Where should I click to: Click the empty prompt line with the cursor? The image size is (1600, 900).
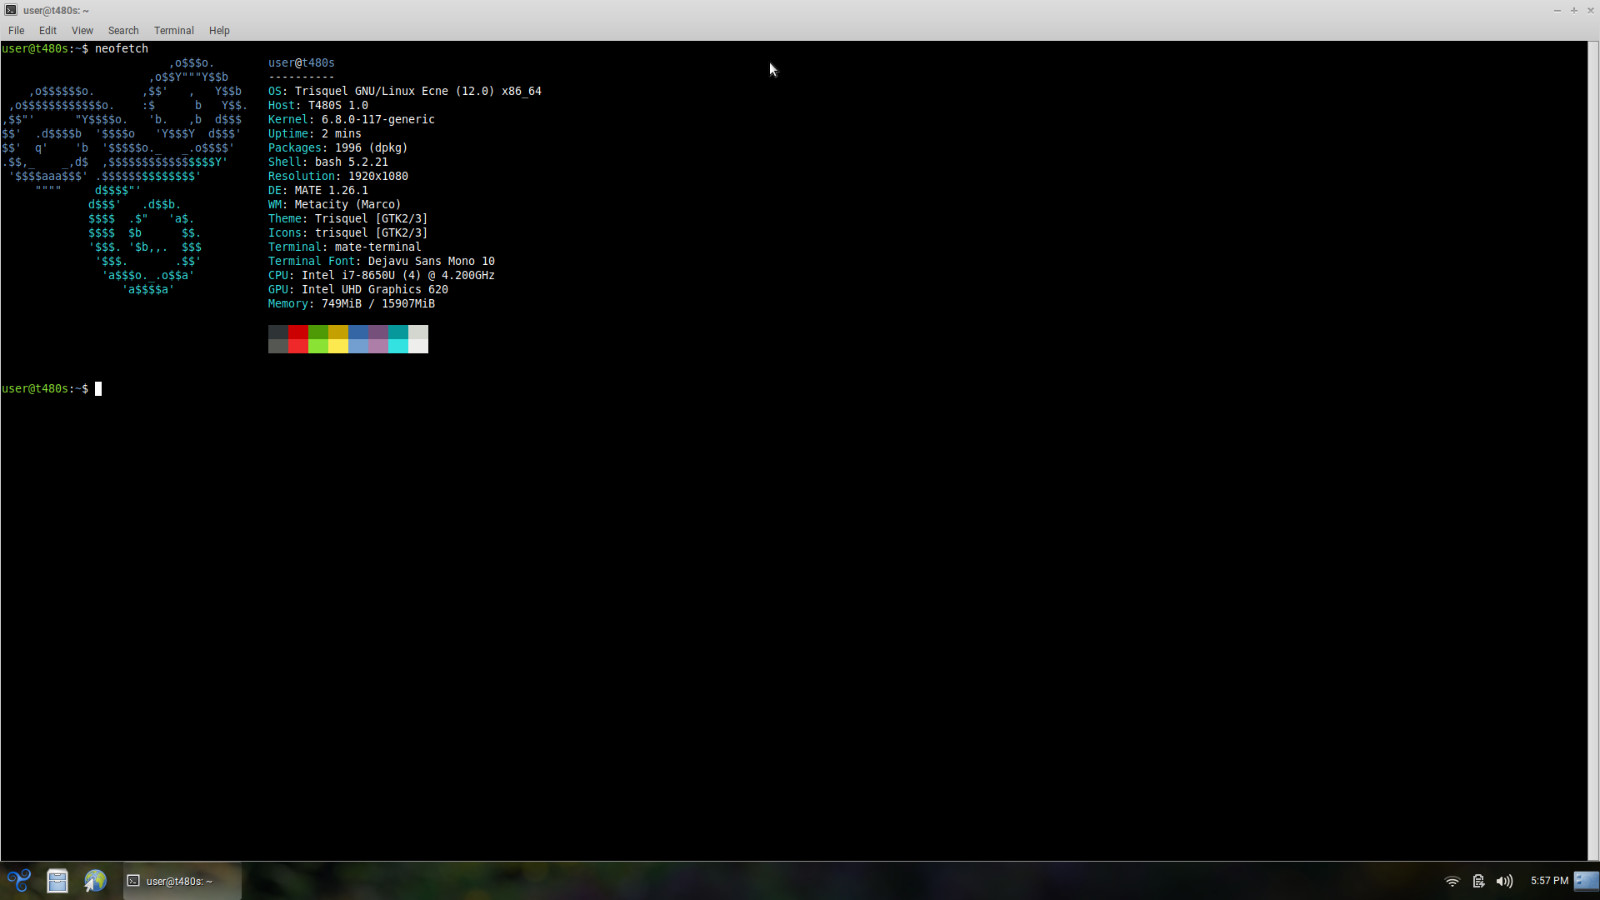pyautogui.click(x=52, y=388)
